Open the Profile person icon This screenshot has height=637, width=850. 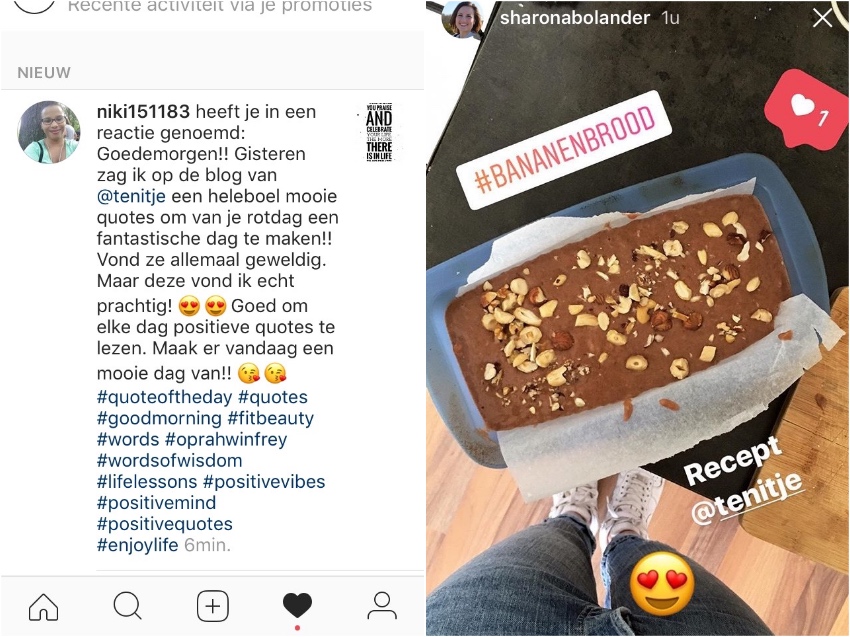(x=382, y=606)
